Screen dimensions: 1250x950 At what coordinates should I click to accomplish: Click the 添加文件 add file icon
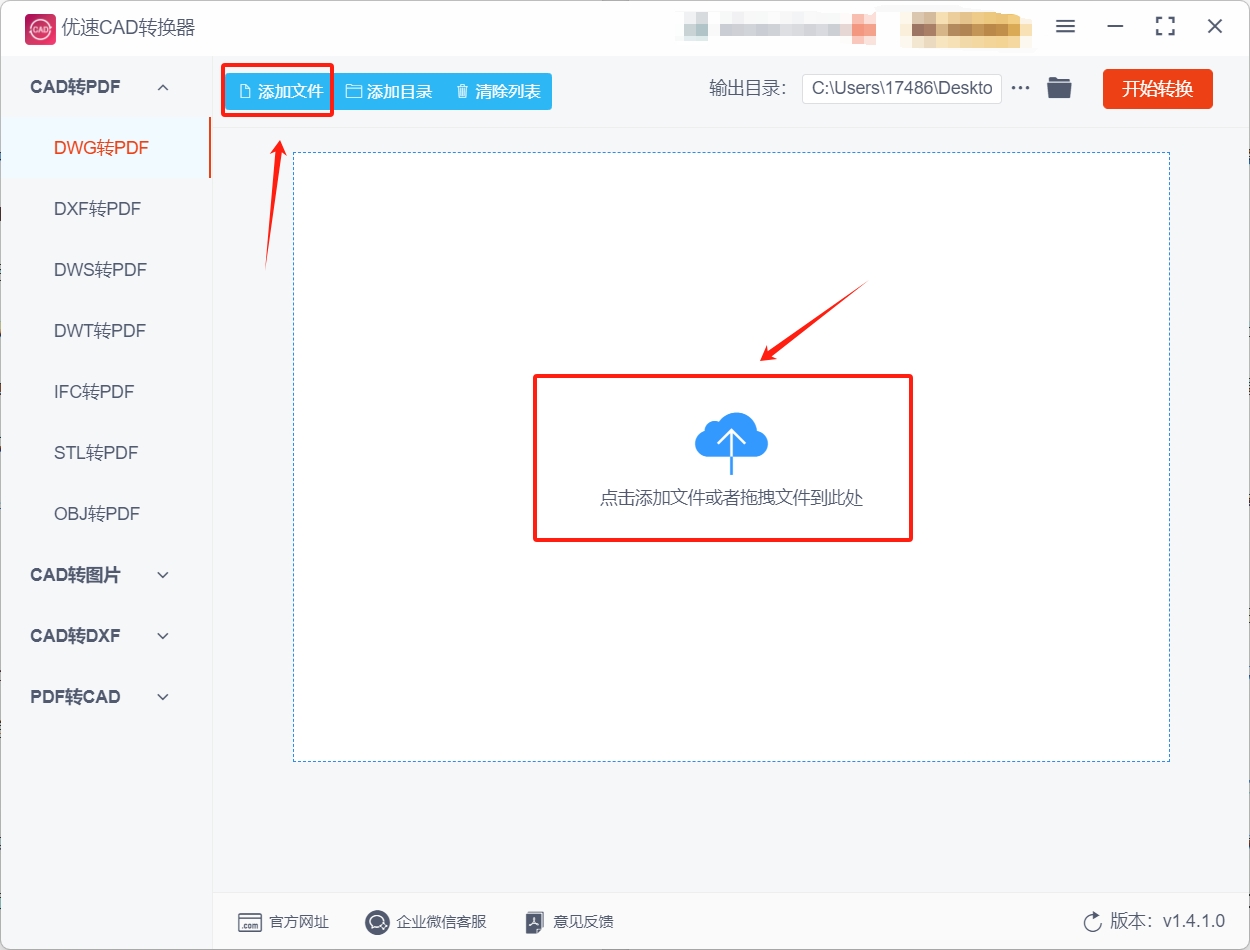(245, 90)
